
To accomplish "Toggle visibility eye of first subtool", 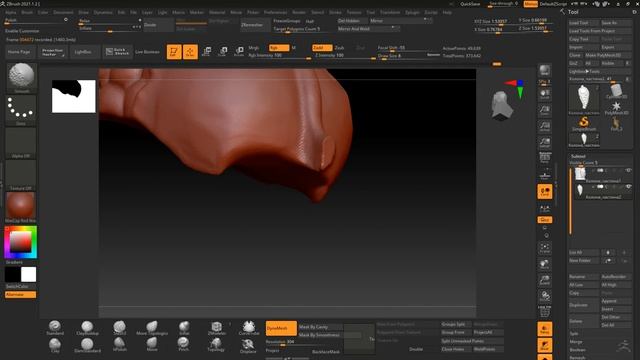I will pos(628,170).
